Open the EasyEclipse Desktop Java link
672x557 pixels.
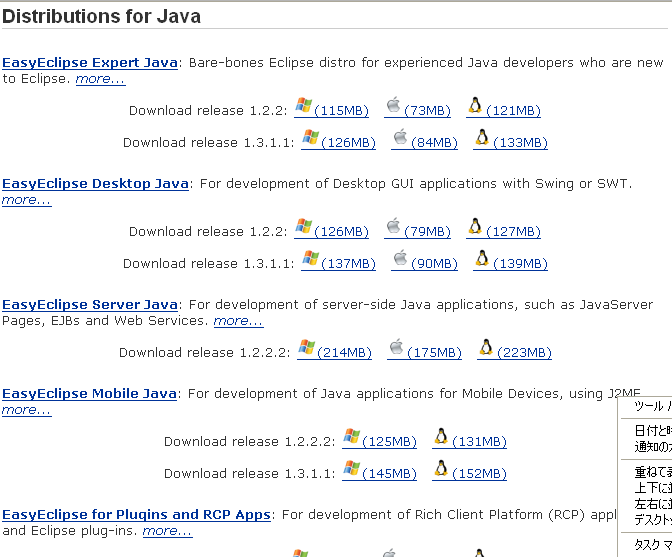click(95, 183)
